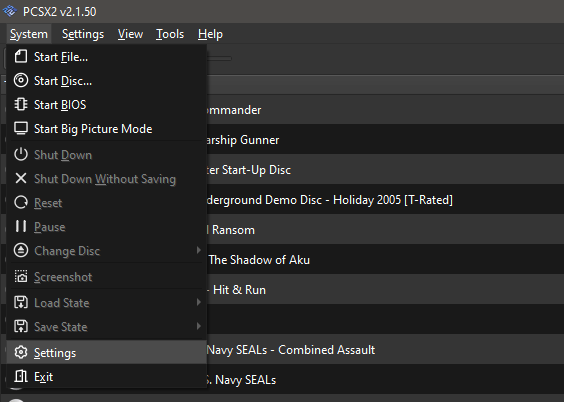The image size is (564, 402).
Task: Open the System menu
Action: 29,34
